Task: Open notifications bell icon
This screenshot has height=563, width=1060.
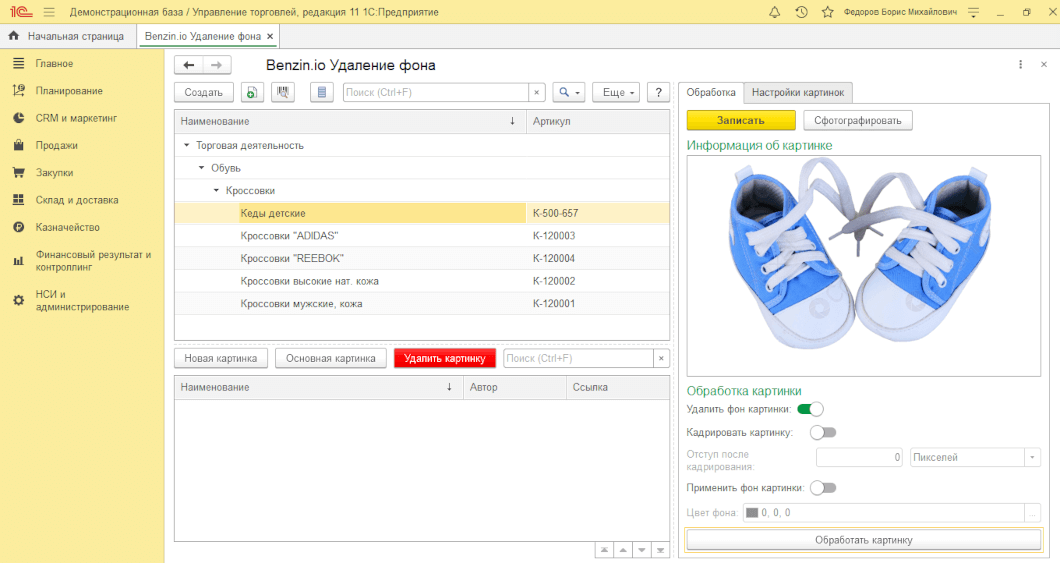Action: click(x=775, y=12)
